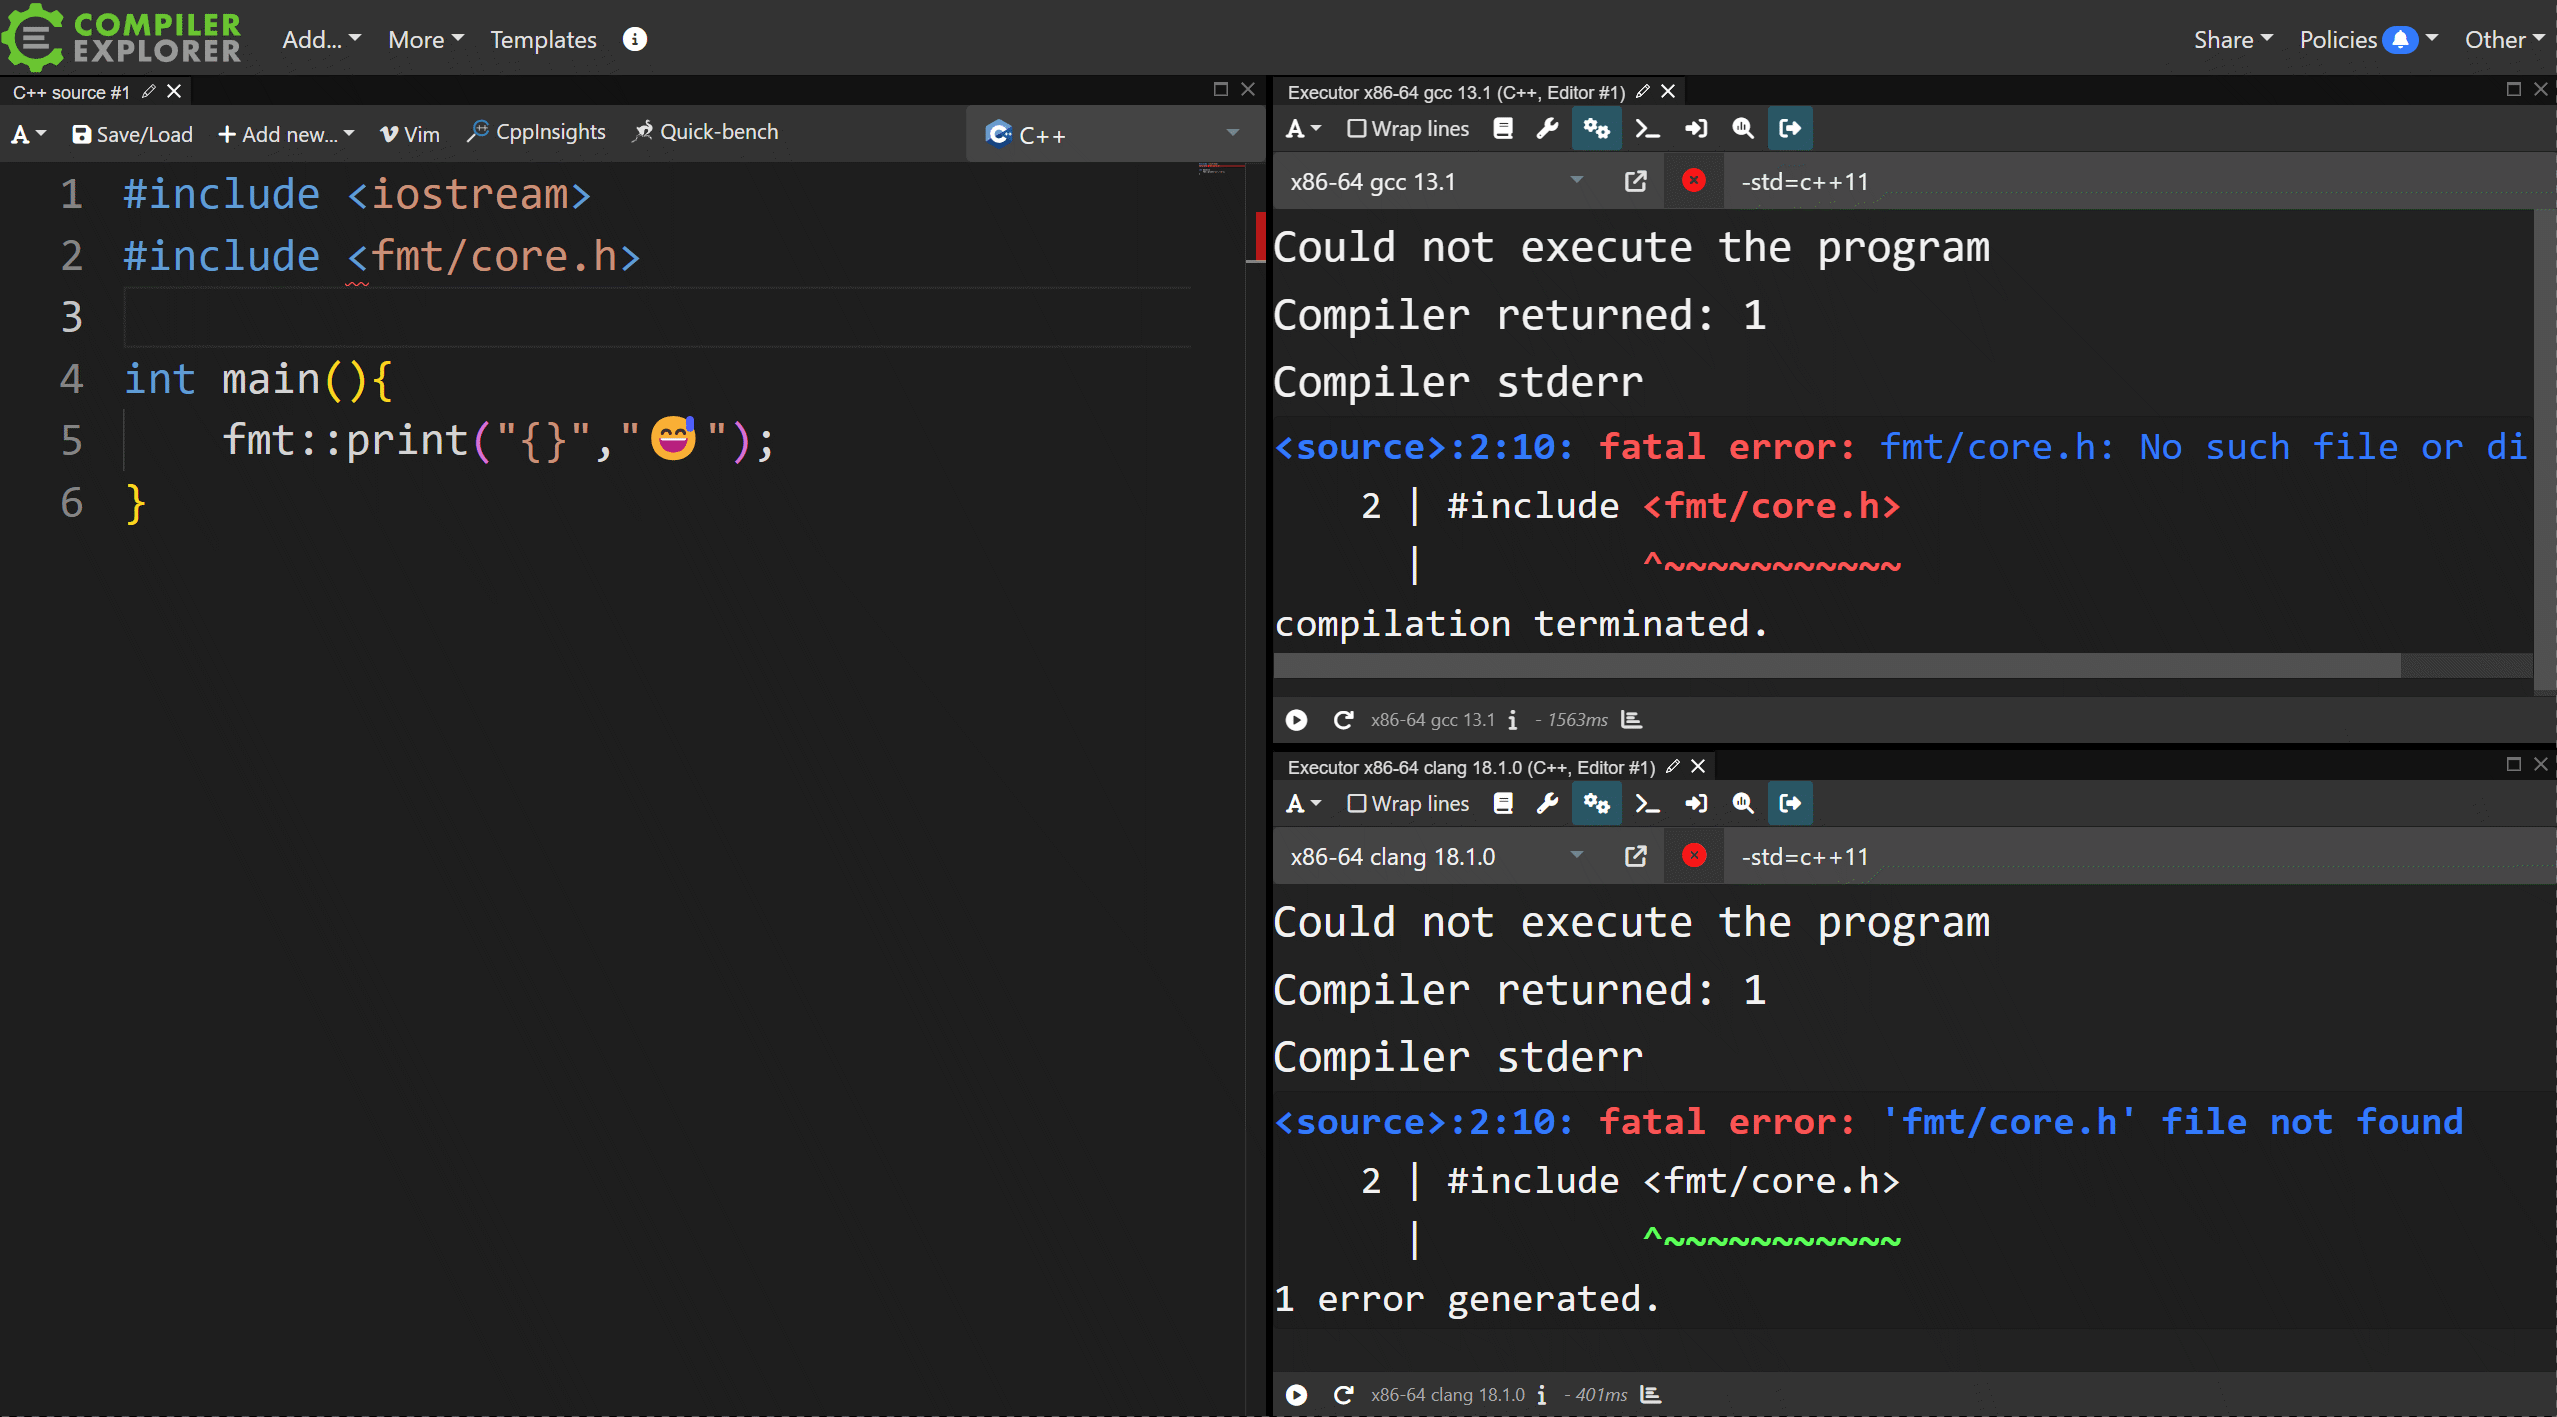Select x86-64 clang 18.1.0 compiler dropdown

1430,855
